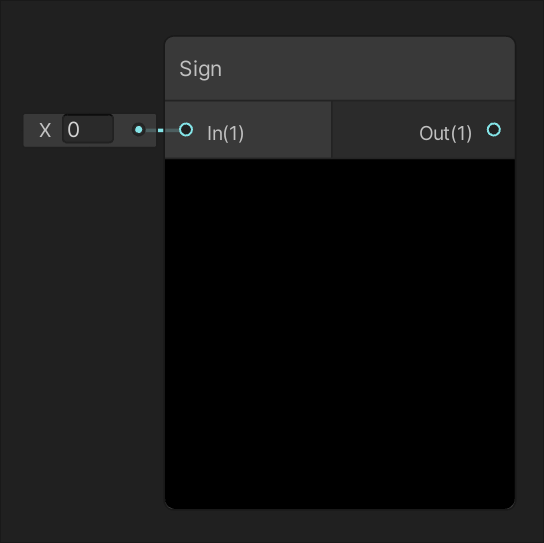
Task: Click the gap between 0 field and cyan dot
Action: (x=123, y=130)
